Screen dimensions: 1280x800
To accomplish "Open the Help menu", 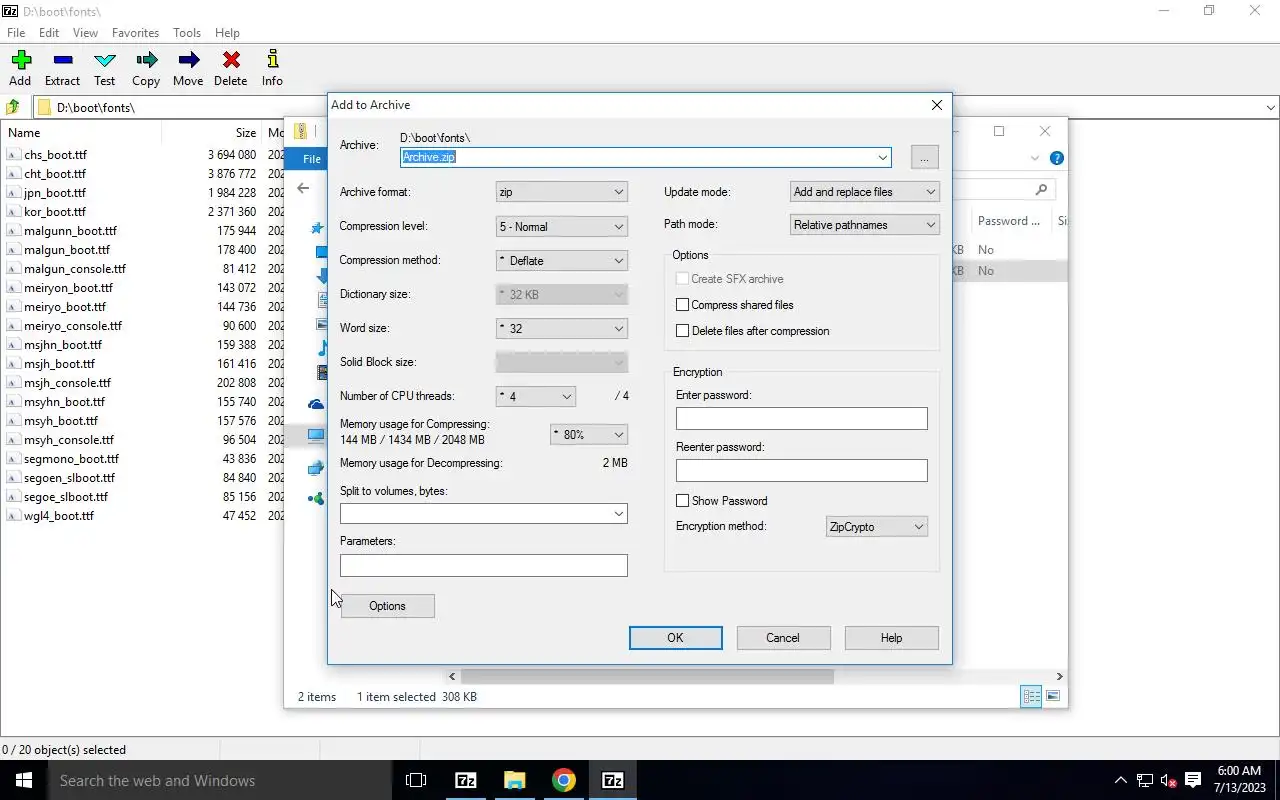I will [x=227, y=33].
